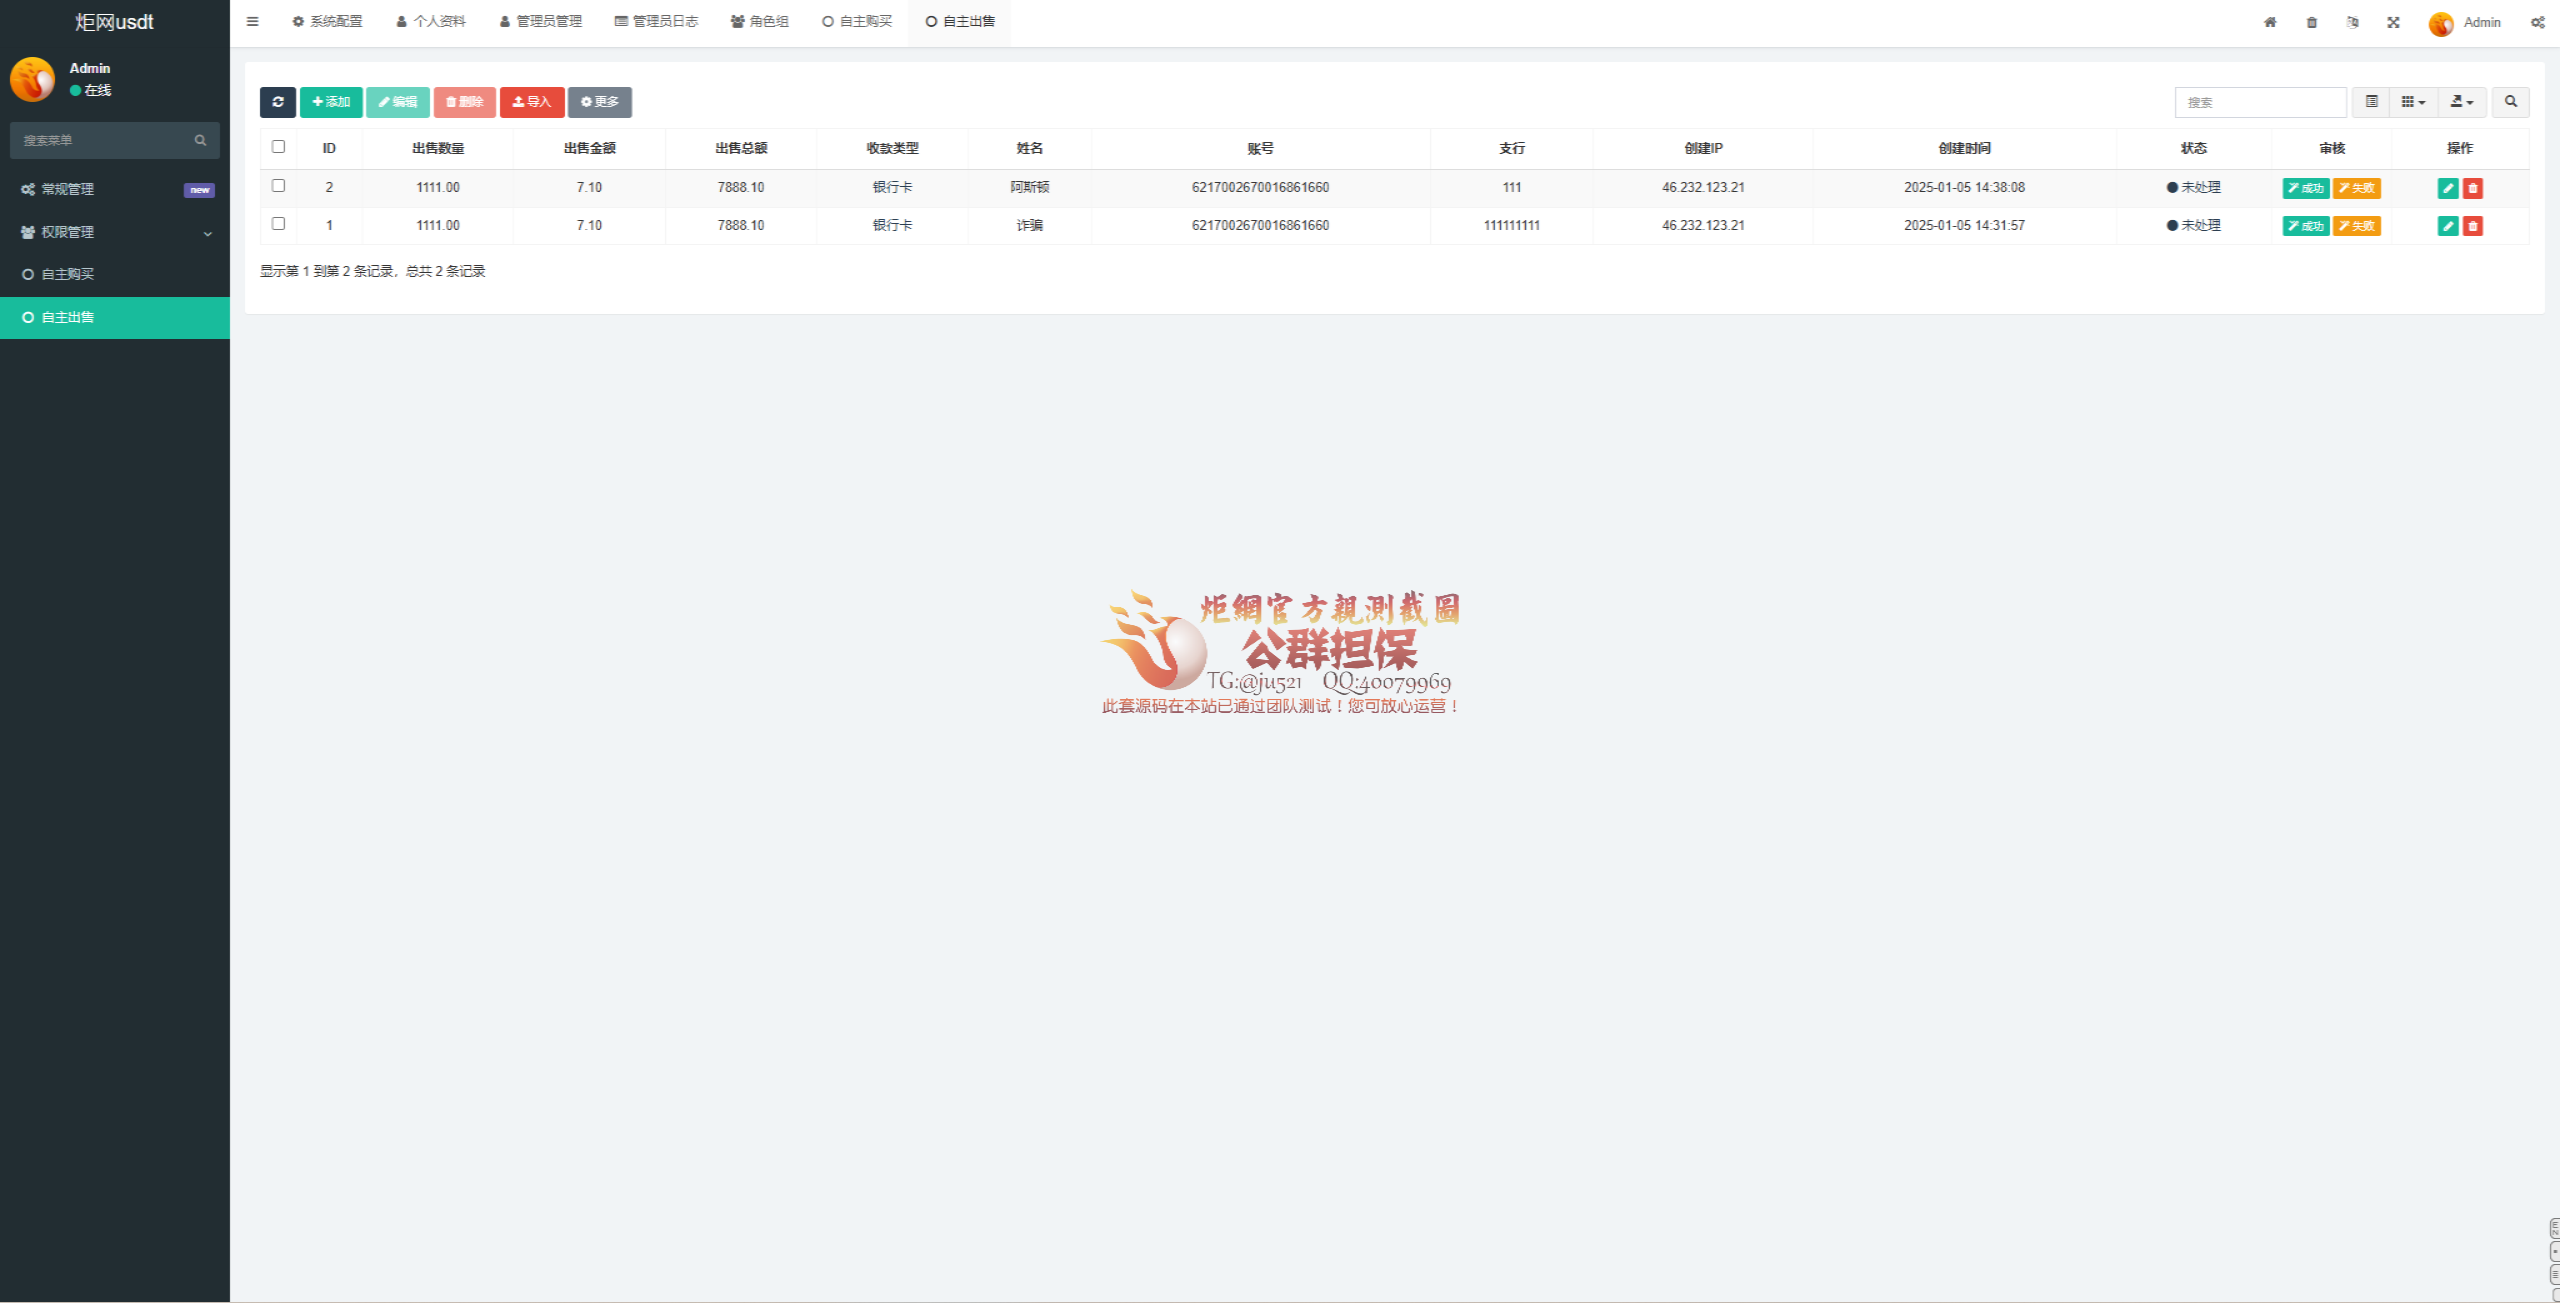
Task: Click the dark refresh table button
Action: [x=277, y=102]
